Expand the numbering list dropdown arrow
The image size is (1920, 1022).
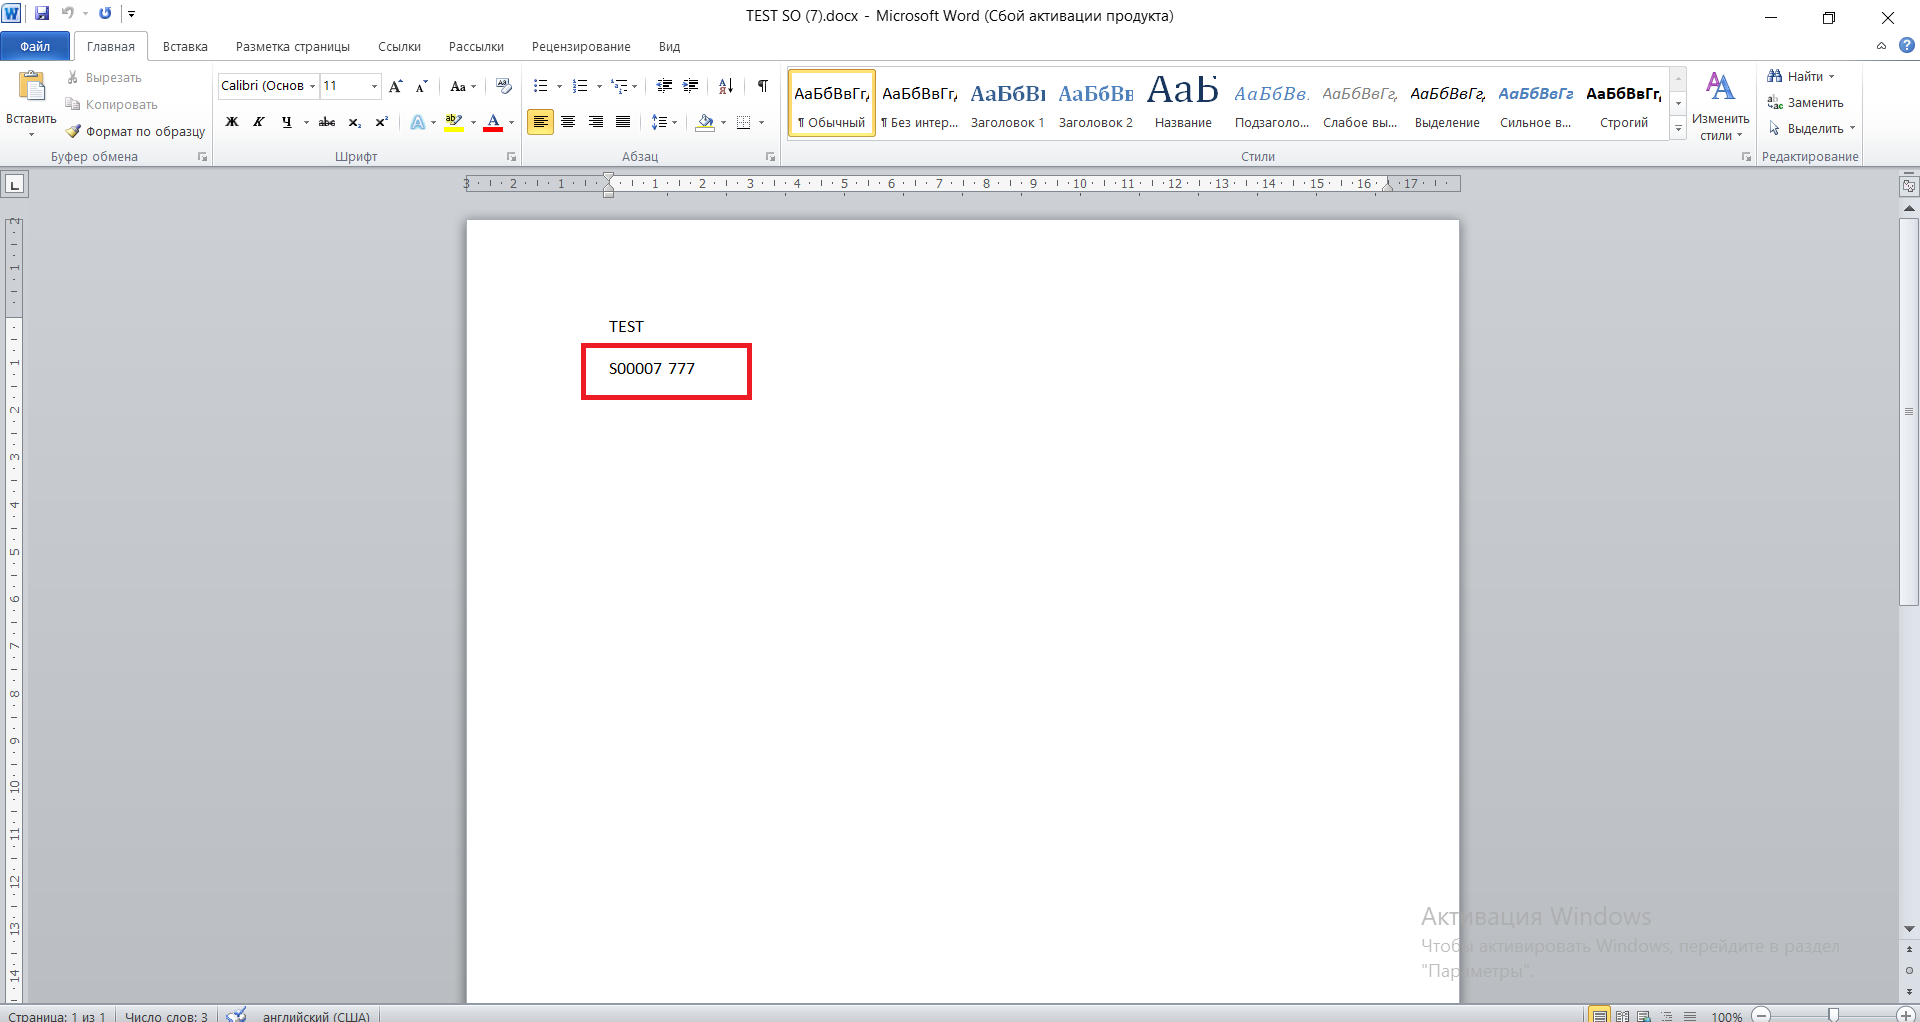(599, 86)
